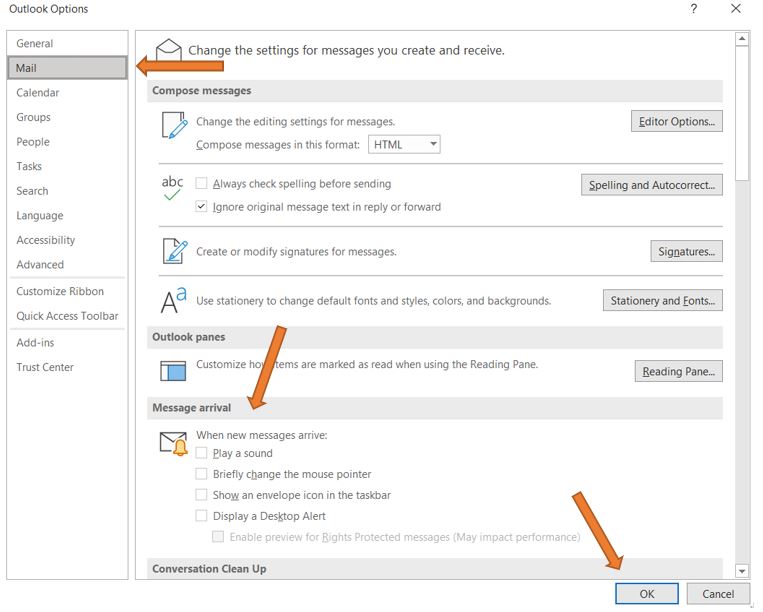This screenshot has width=763, height=612.
Task: Click "Compose messages in this format:" label
Action: pos(277,144)
